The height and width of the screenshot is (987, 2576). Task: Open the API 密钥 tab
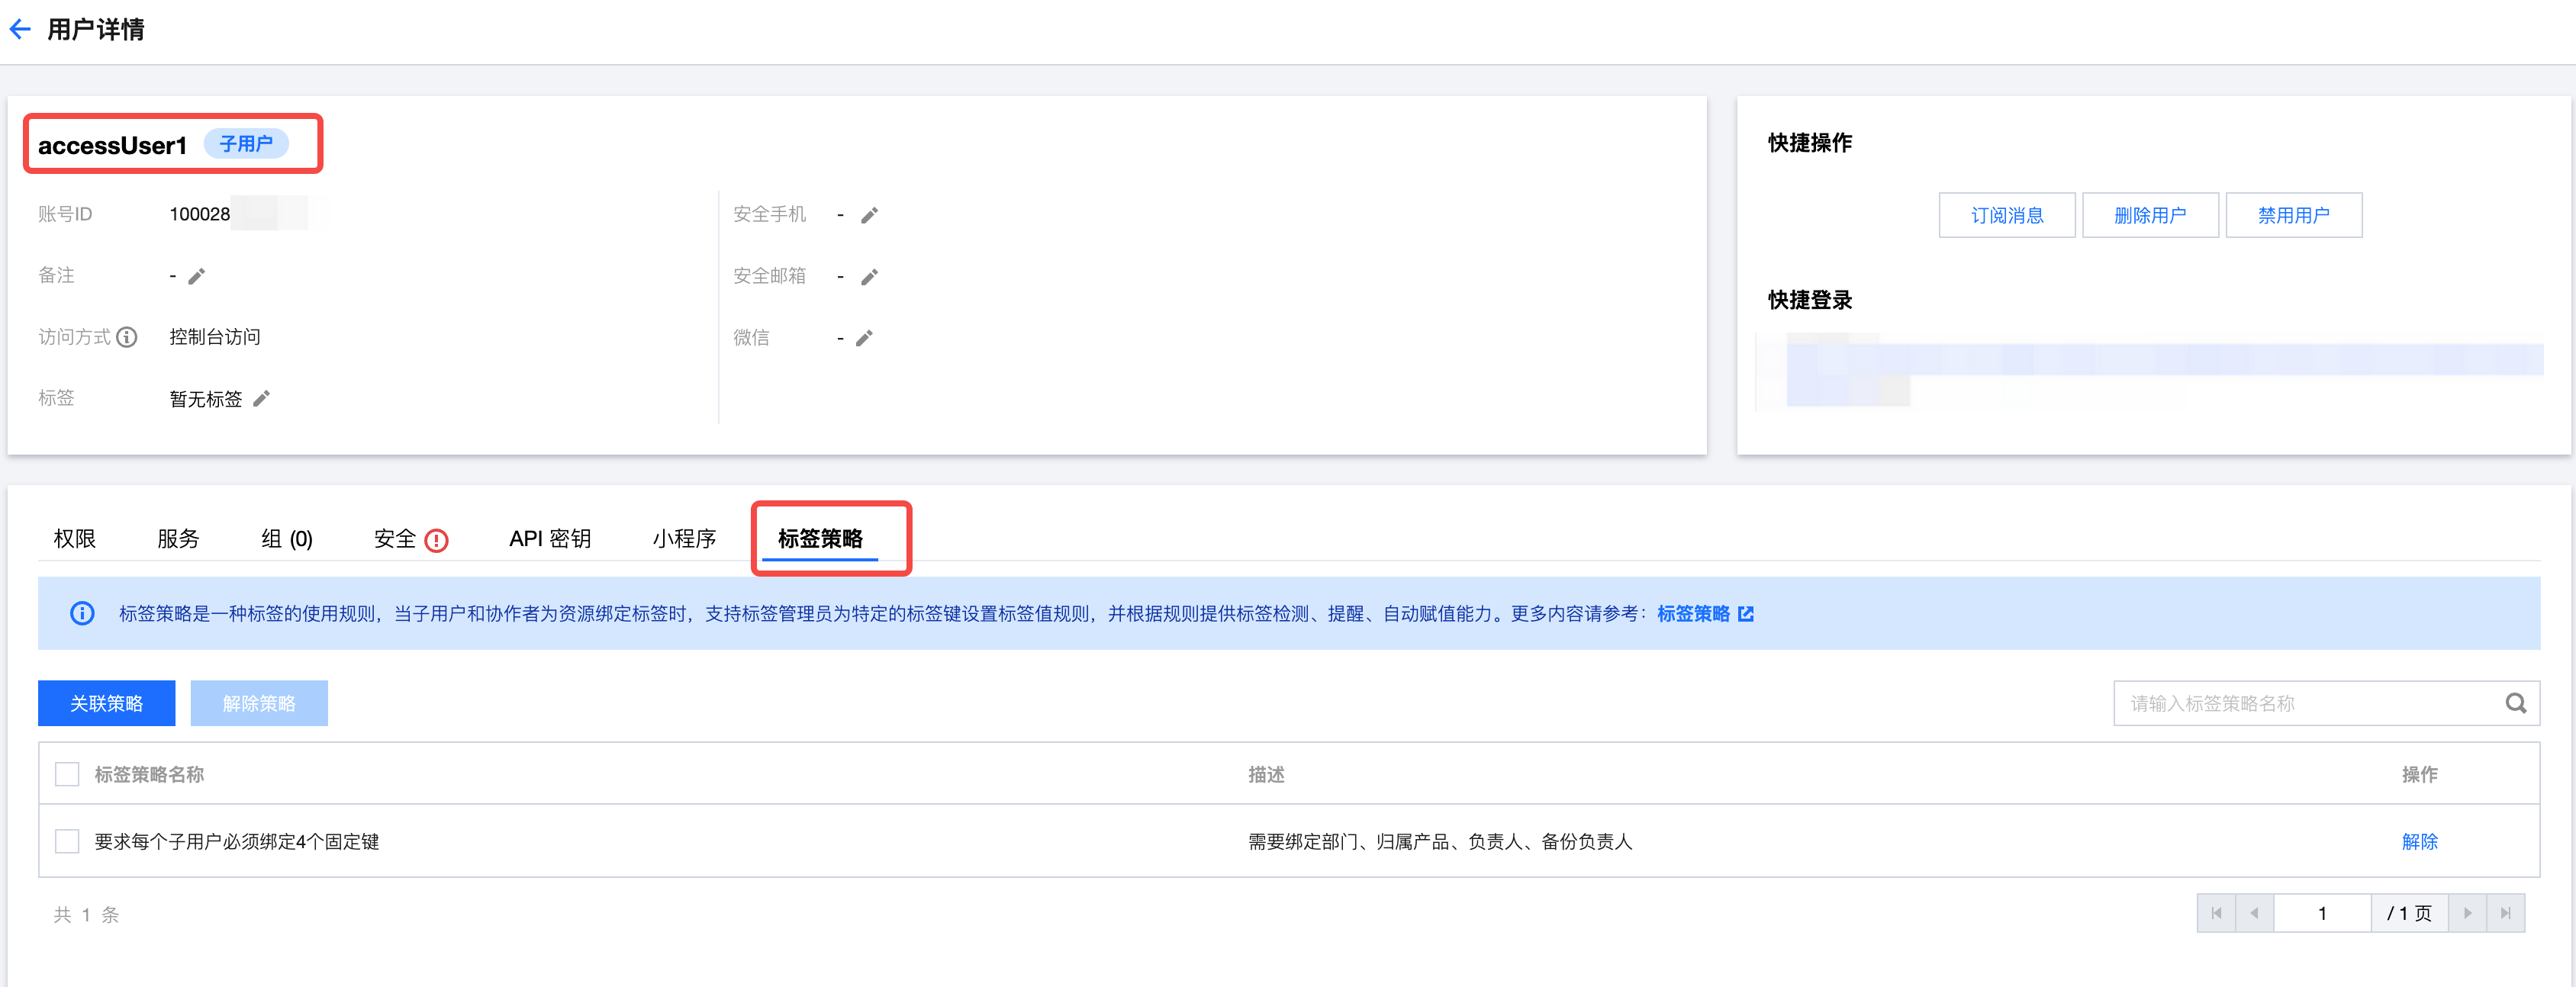[x=549, y=539]
